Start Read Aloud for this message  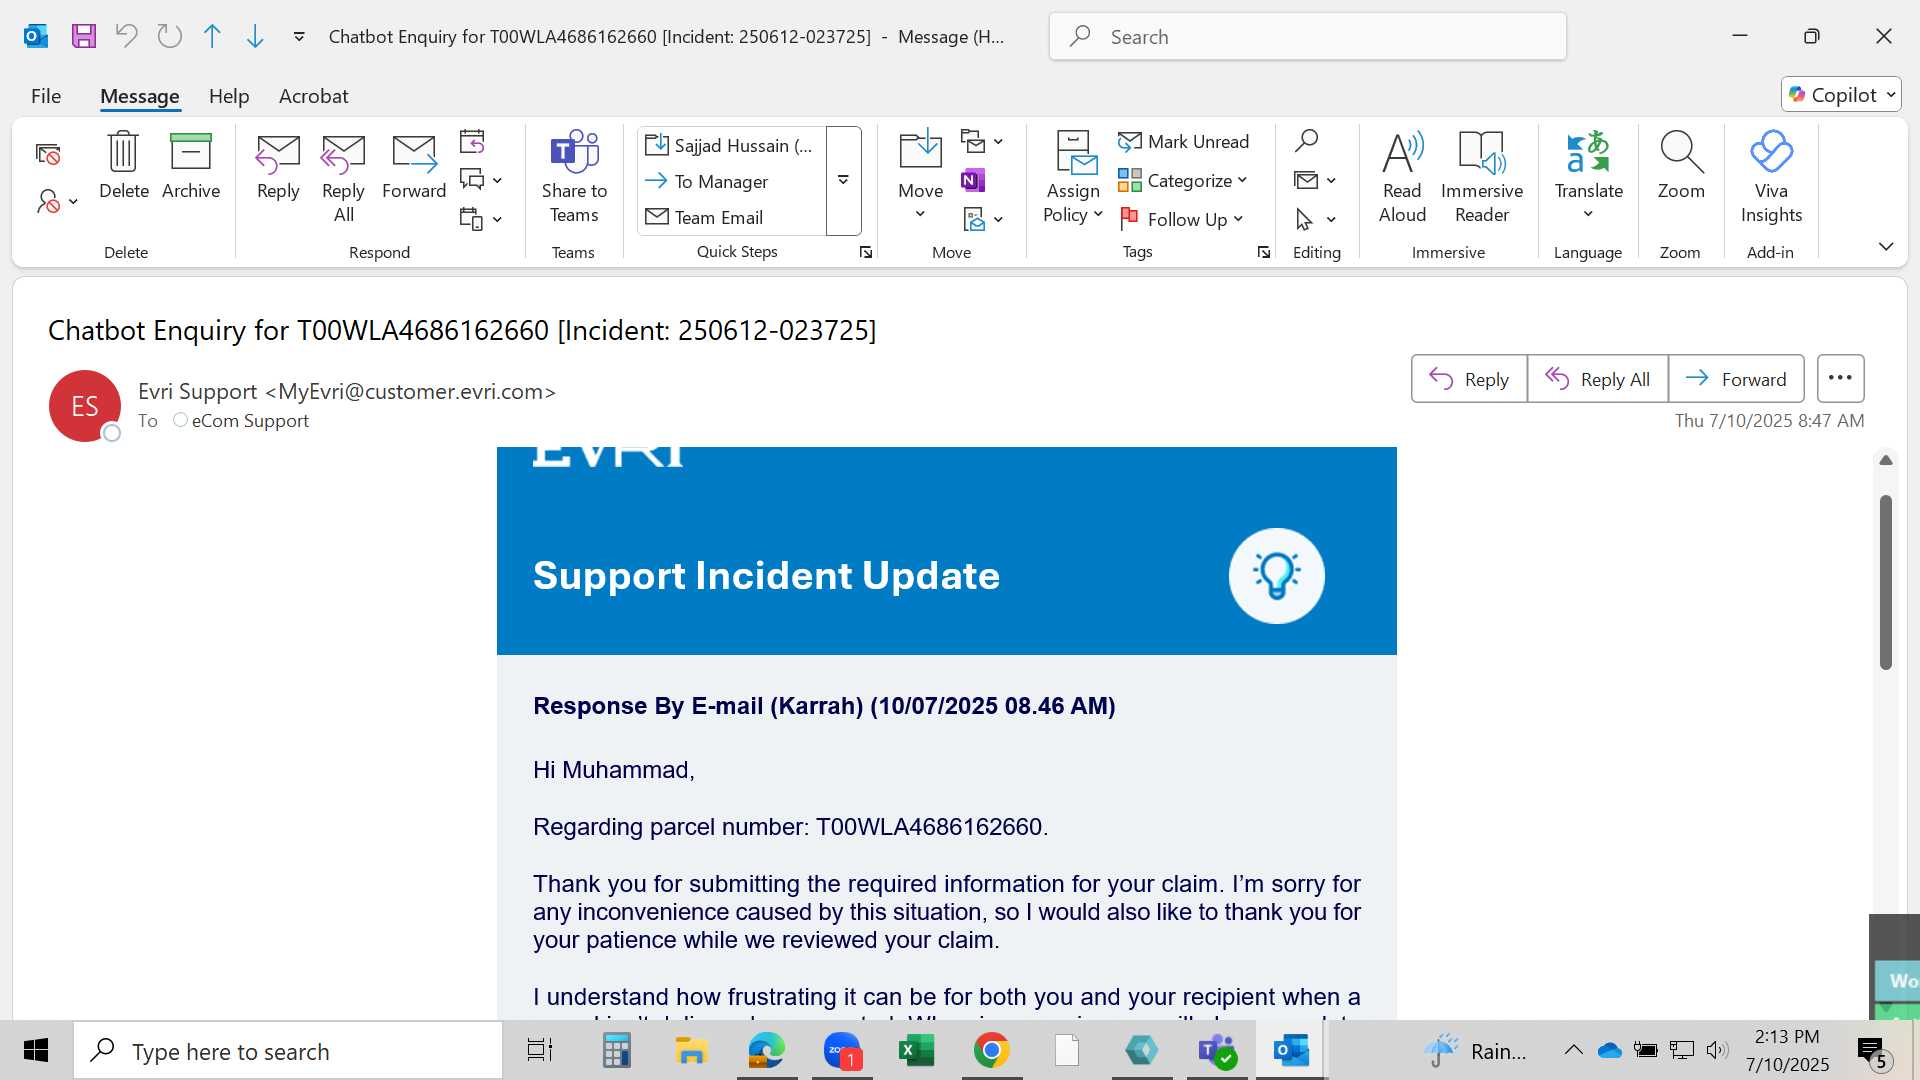coord(1402,178)
